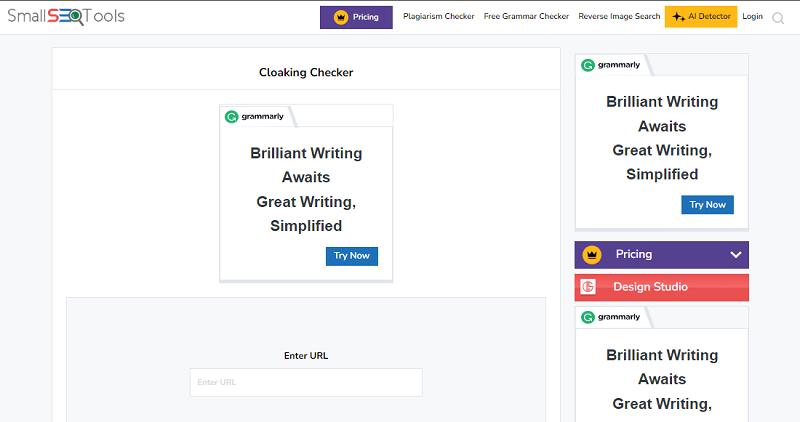The width and height of the screenshot is (800, 422).
Task: Click the Login link
Action: pyautogui.click(x=752, y=17)
